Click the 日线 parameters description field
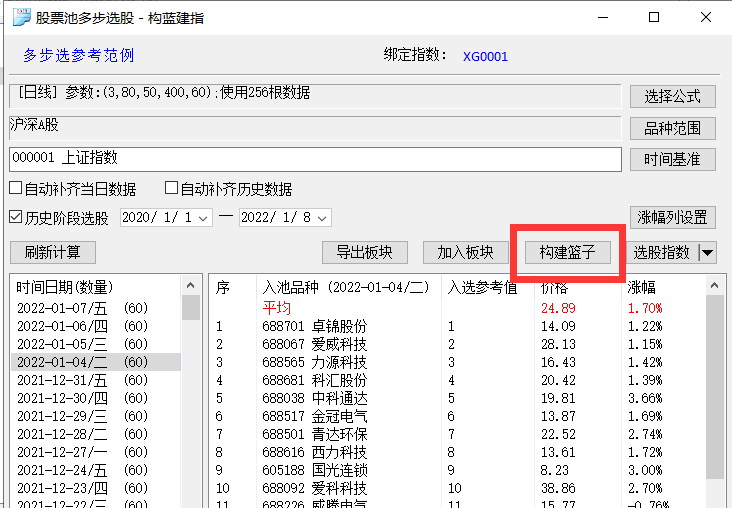Viewport: 732px width, 508px height. (x=315, y=96)
